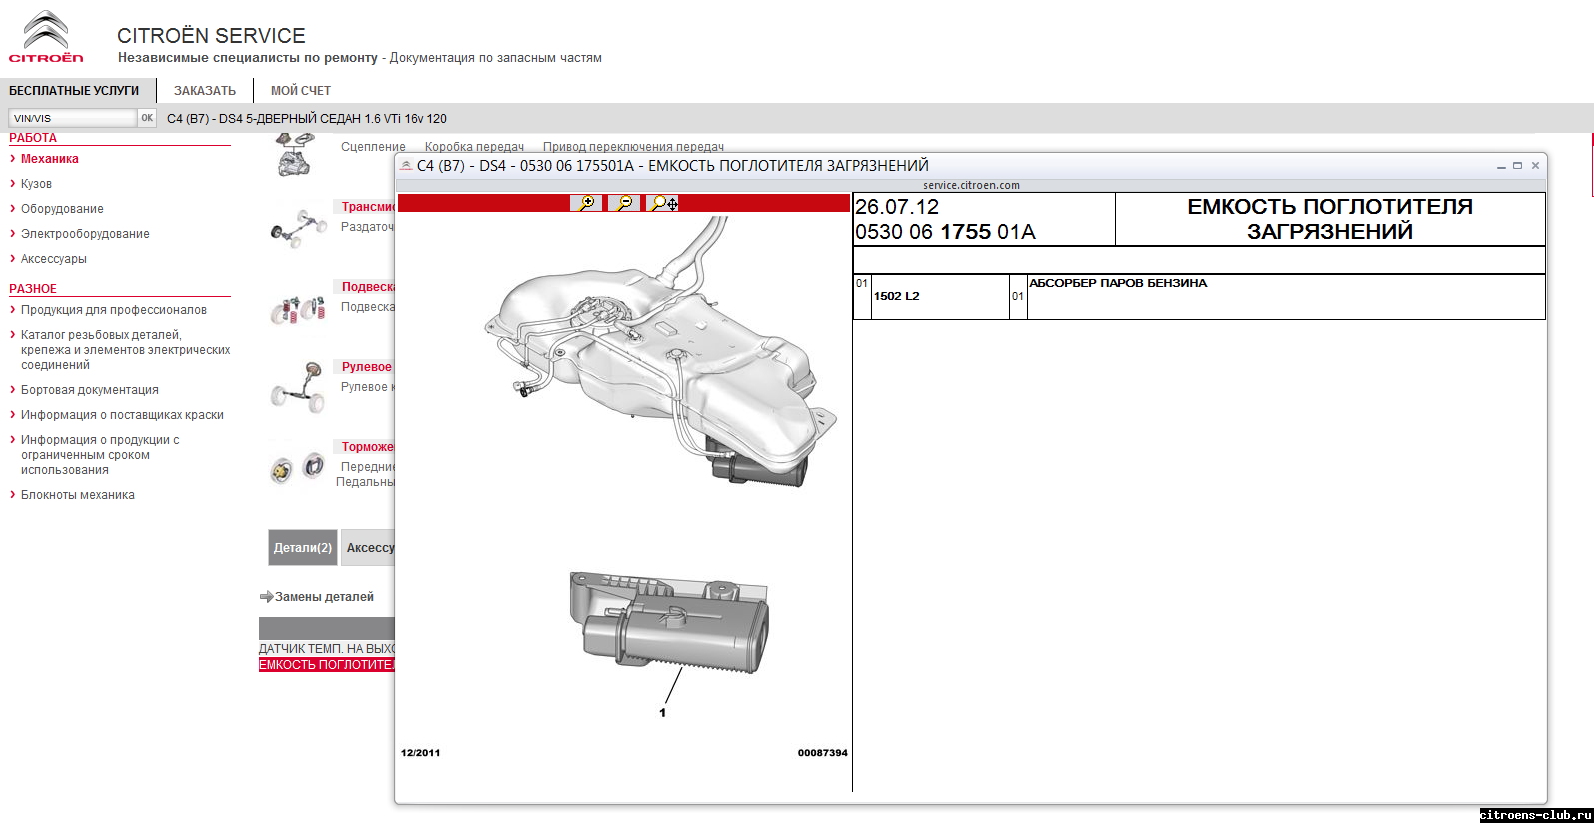The width and height of the screenshot is (1594, 823).
Task: Click the enlarged canister drawing in diagram
Action: (x=670, y=621)
